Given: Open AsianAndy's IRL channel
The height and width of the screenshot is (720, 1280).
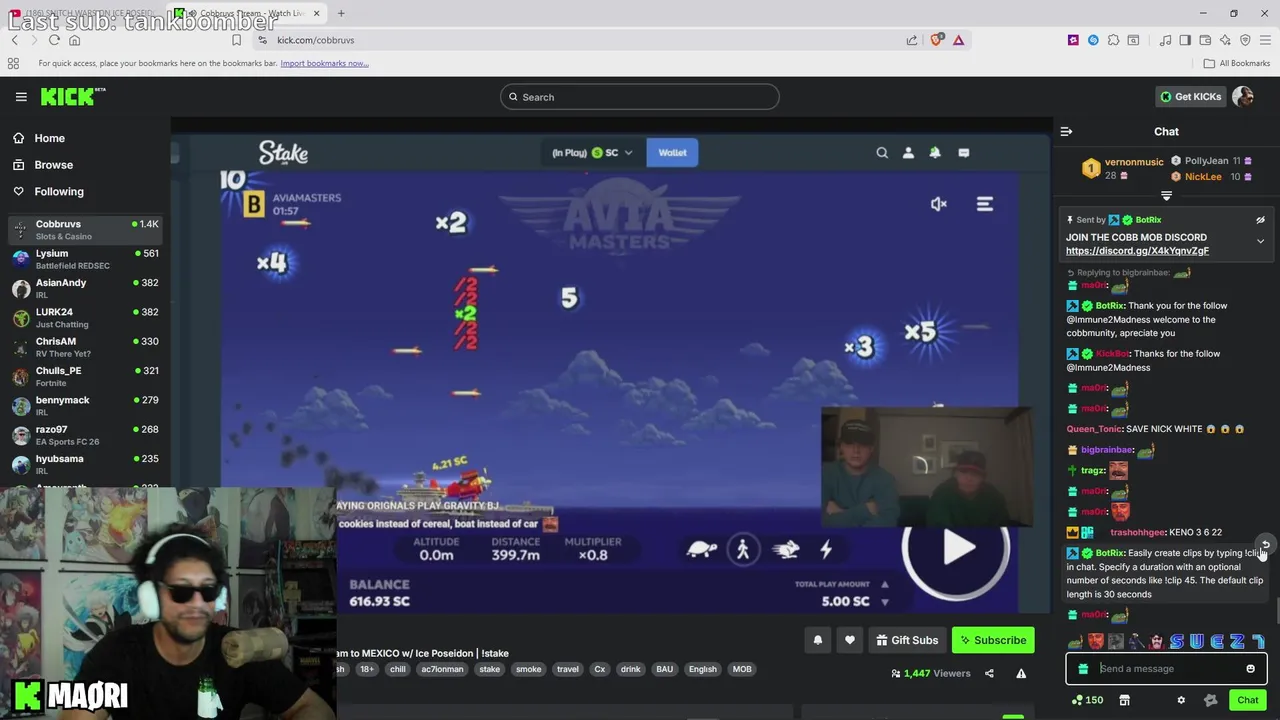Looking at the screenshot, I should point(85,288).
